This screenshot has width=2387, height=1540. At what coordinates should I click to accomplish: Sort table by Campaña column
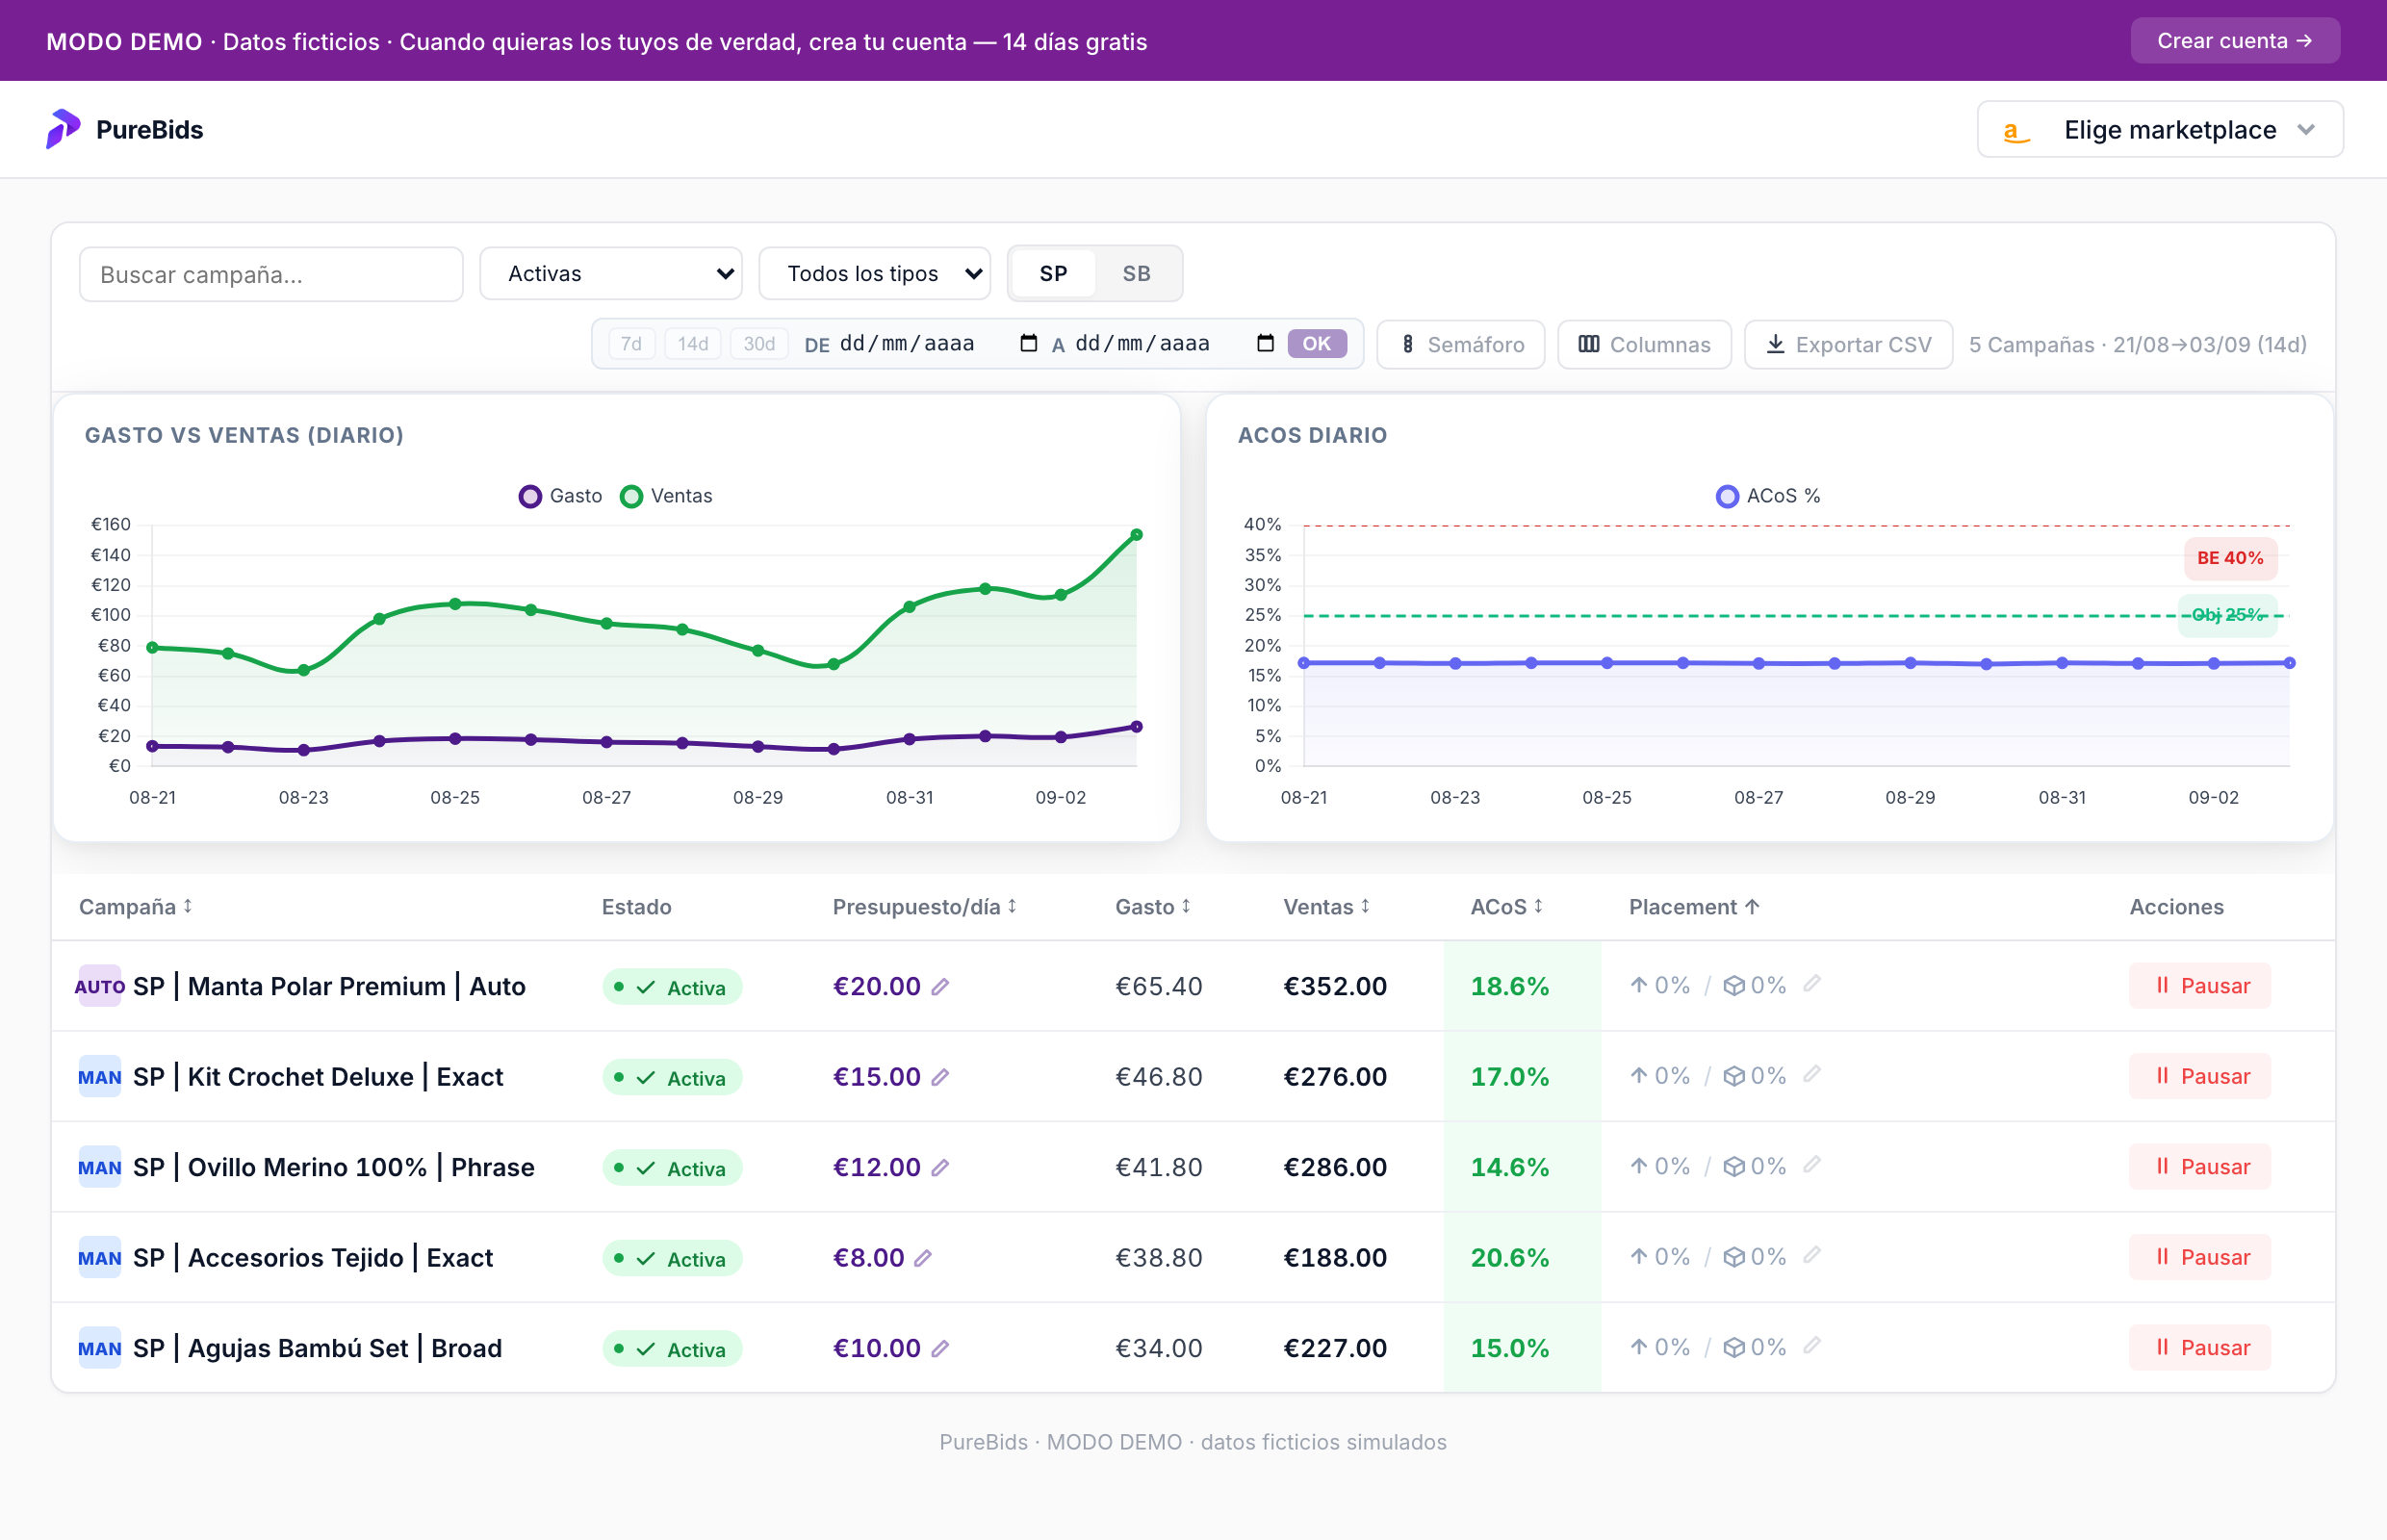pyautogui.click(x=136, y=907)
